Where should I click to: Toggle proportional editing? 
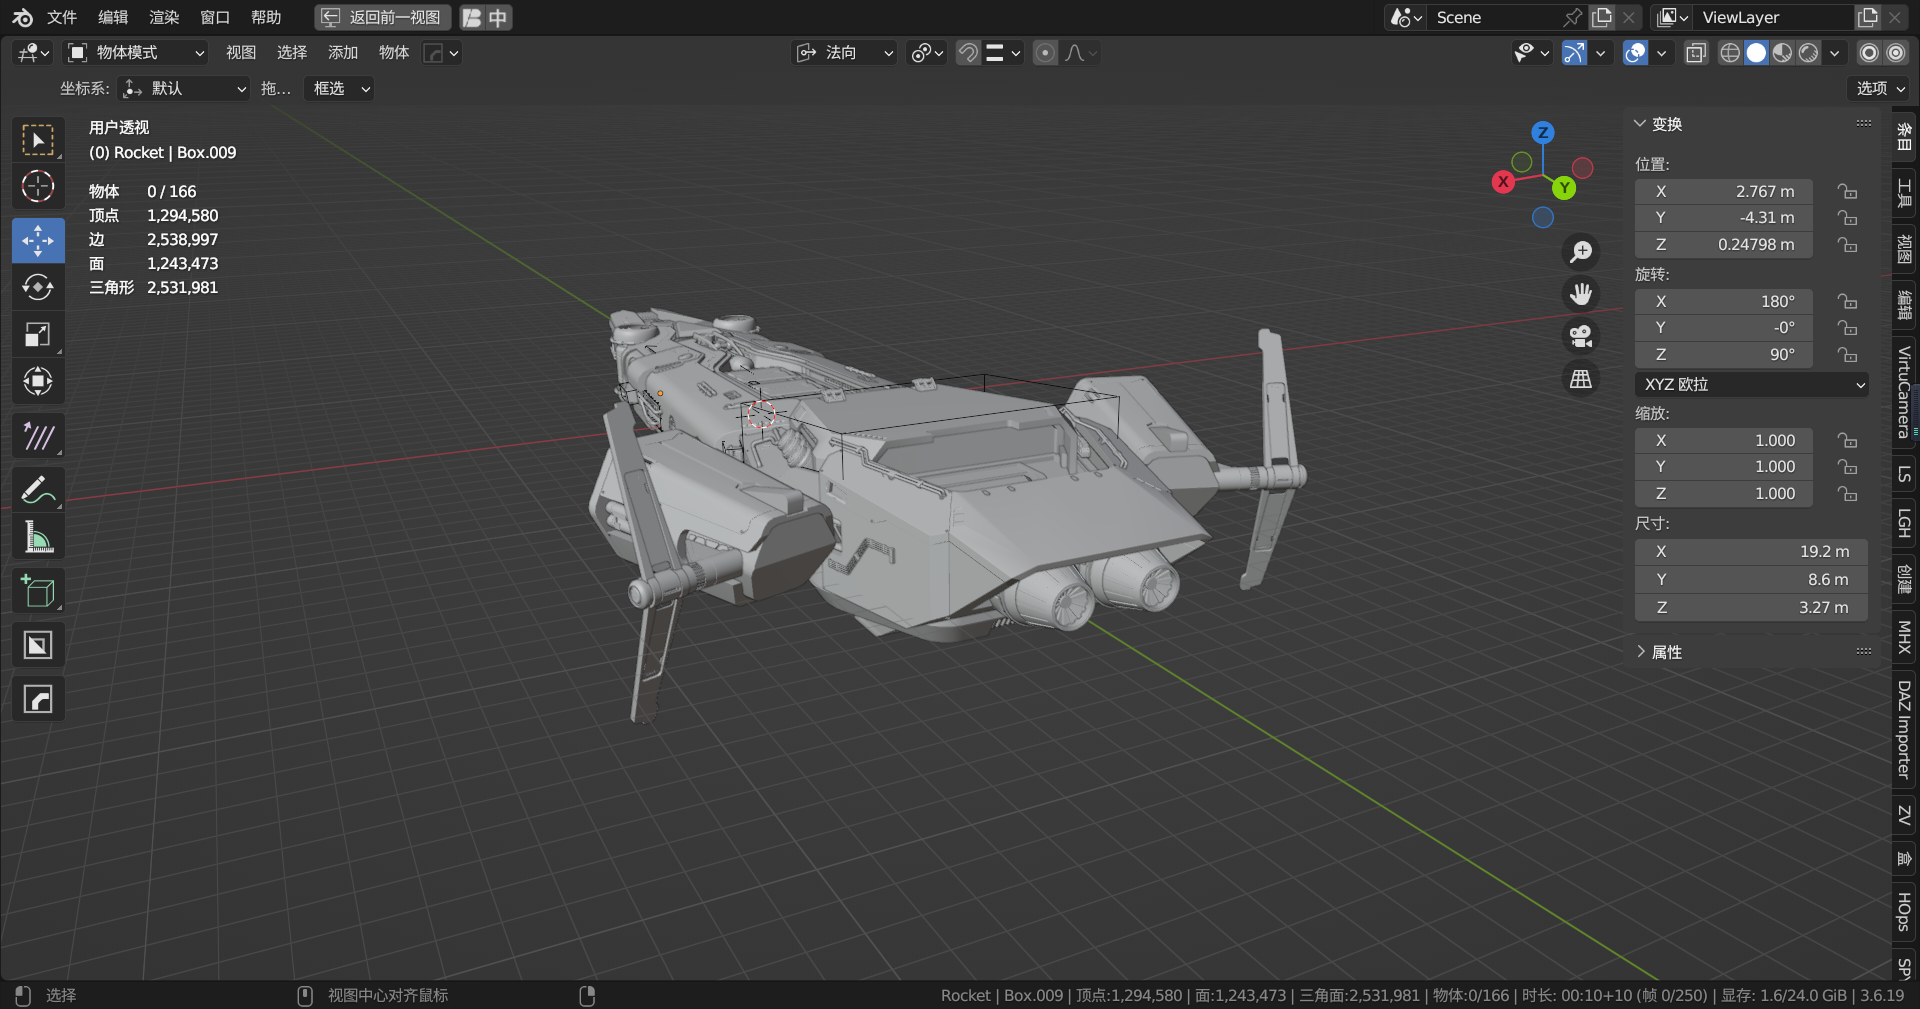1045,53
